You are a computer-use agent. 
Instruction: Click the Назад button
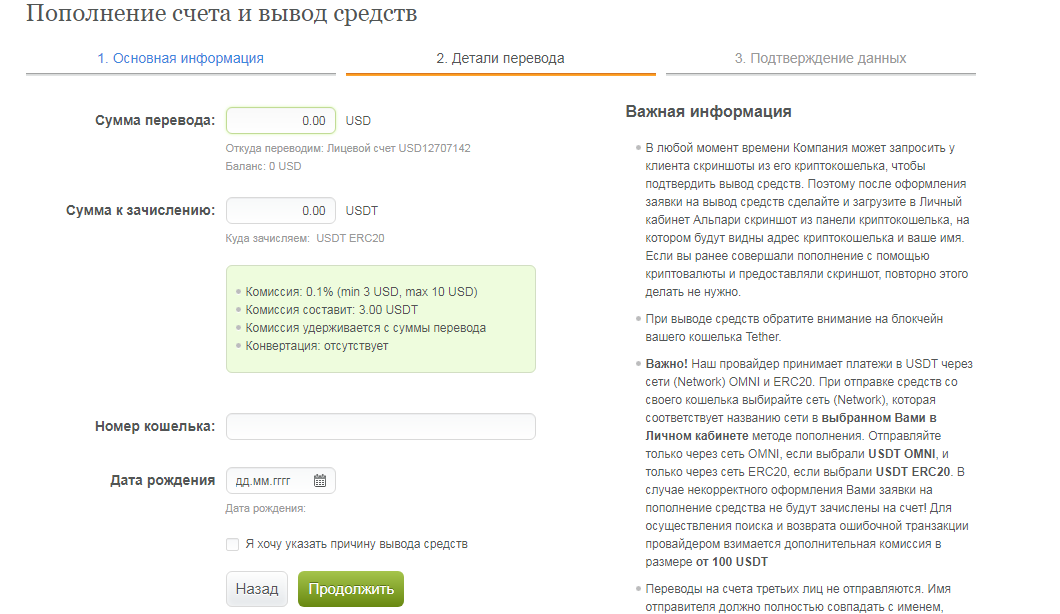257,589
